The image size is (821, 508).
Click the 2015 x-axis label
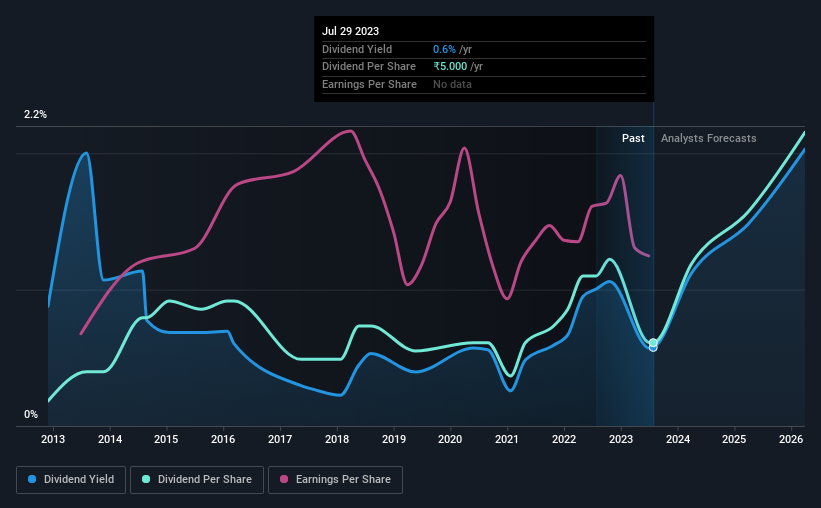pos(166,439)
